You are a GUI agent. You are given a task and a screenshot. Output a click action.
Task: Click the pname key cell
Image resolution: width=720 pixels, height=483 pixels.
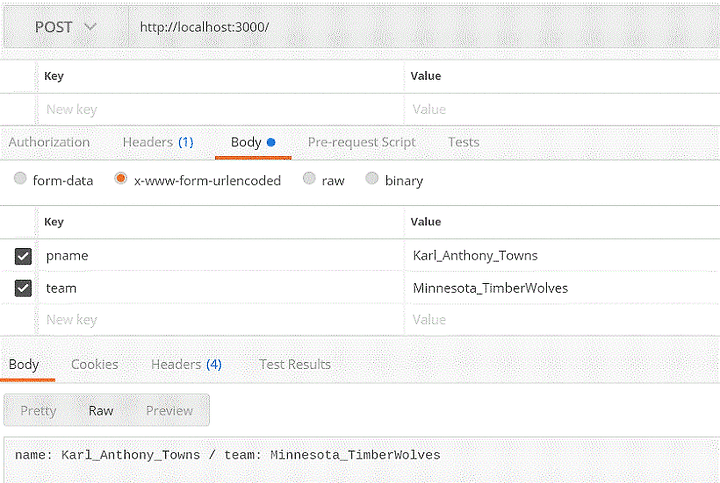220,255
